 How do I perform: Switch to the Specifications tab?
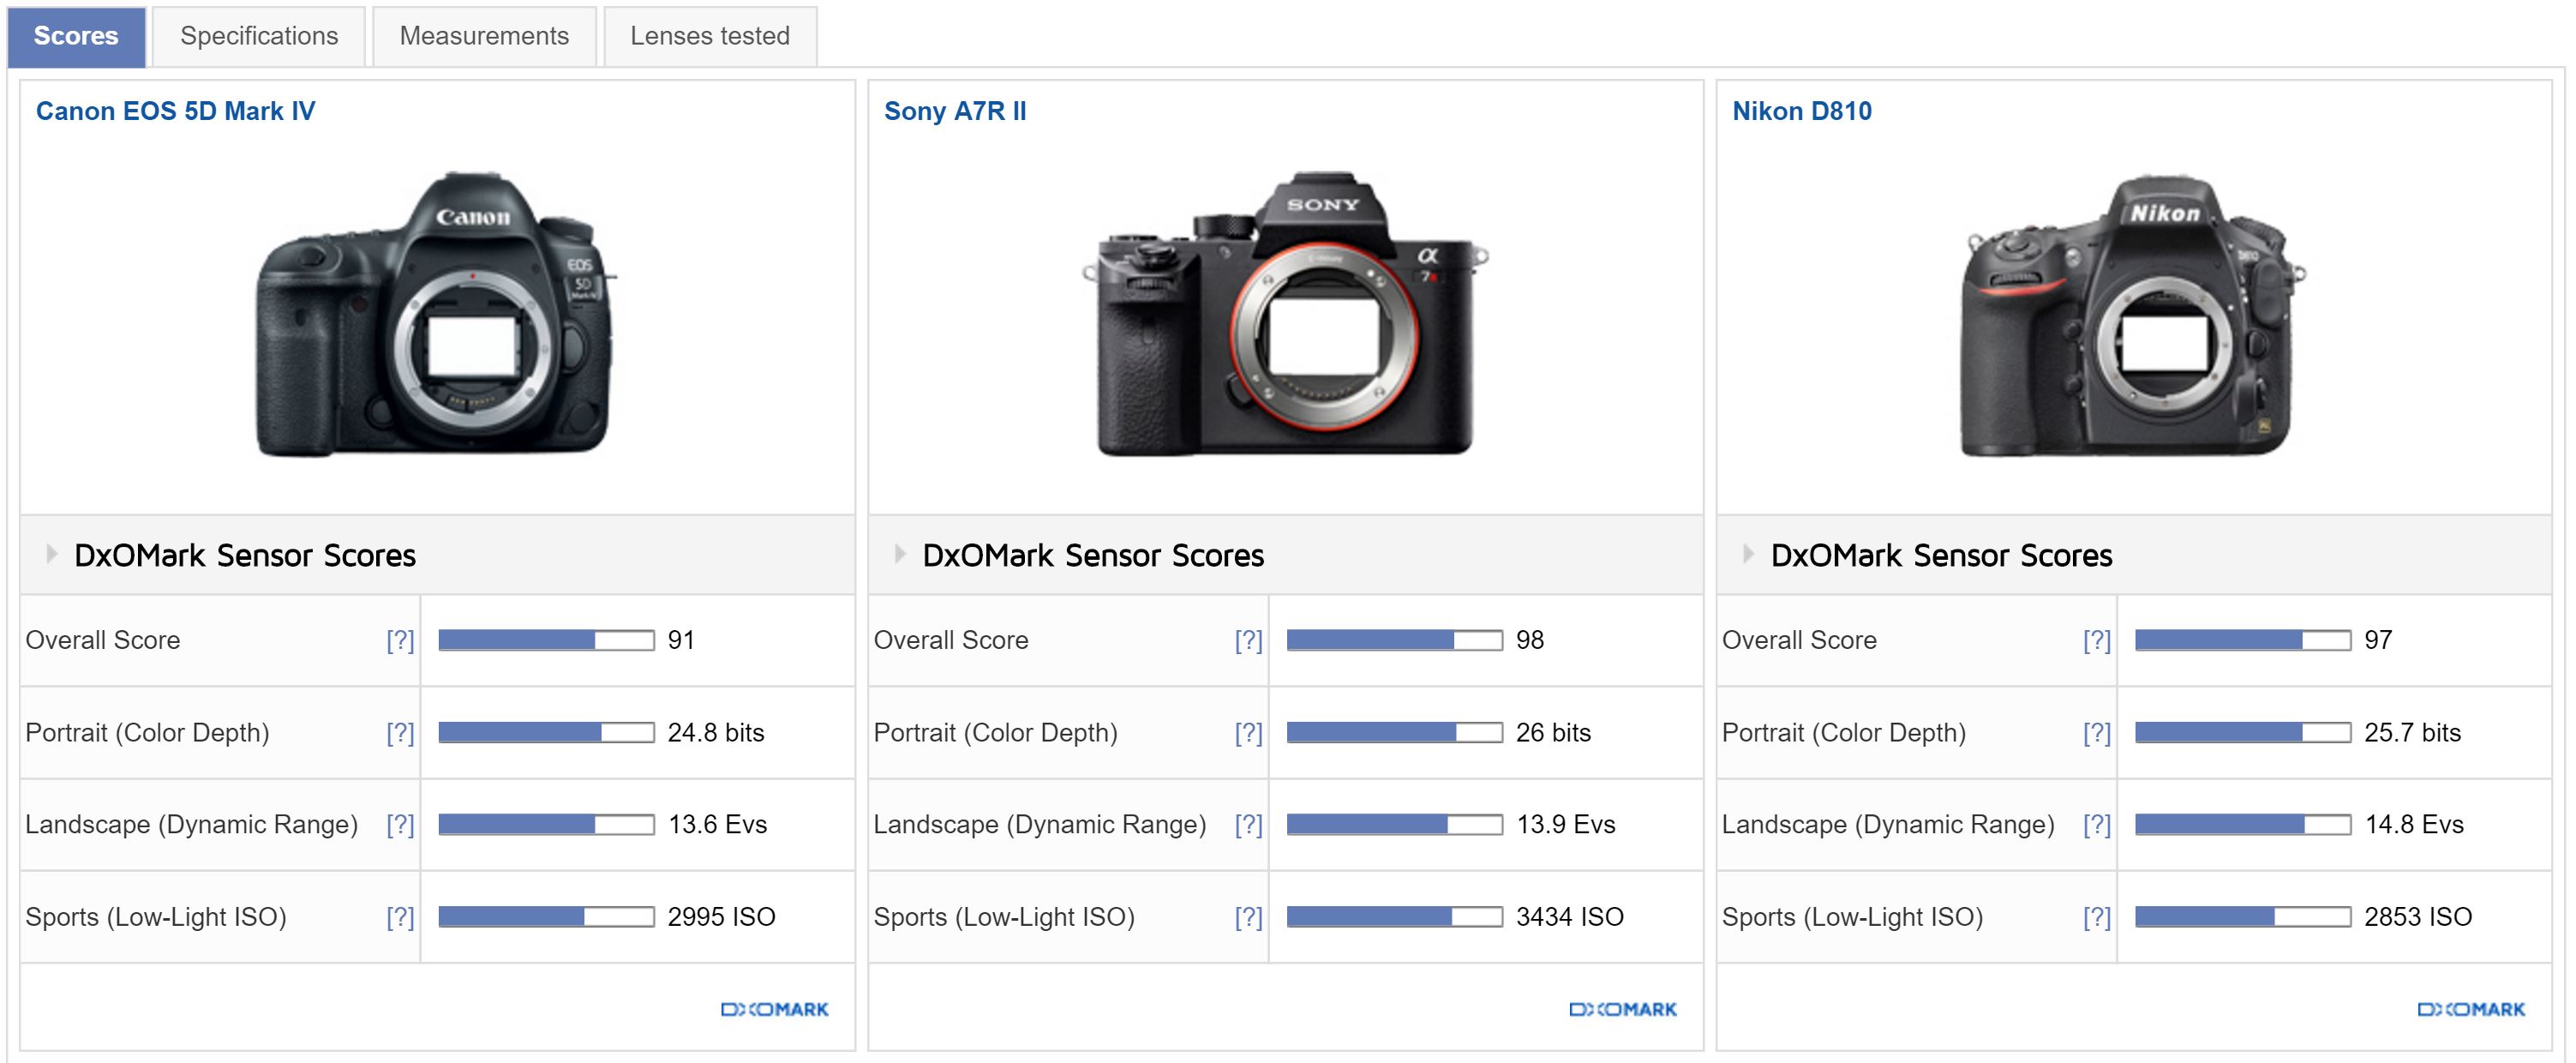(259, 36)
